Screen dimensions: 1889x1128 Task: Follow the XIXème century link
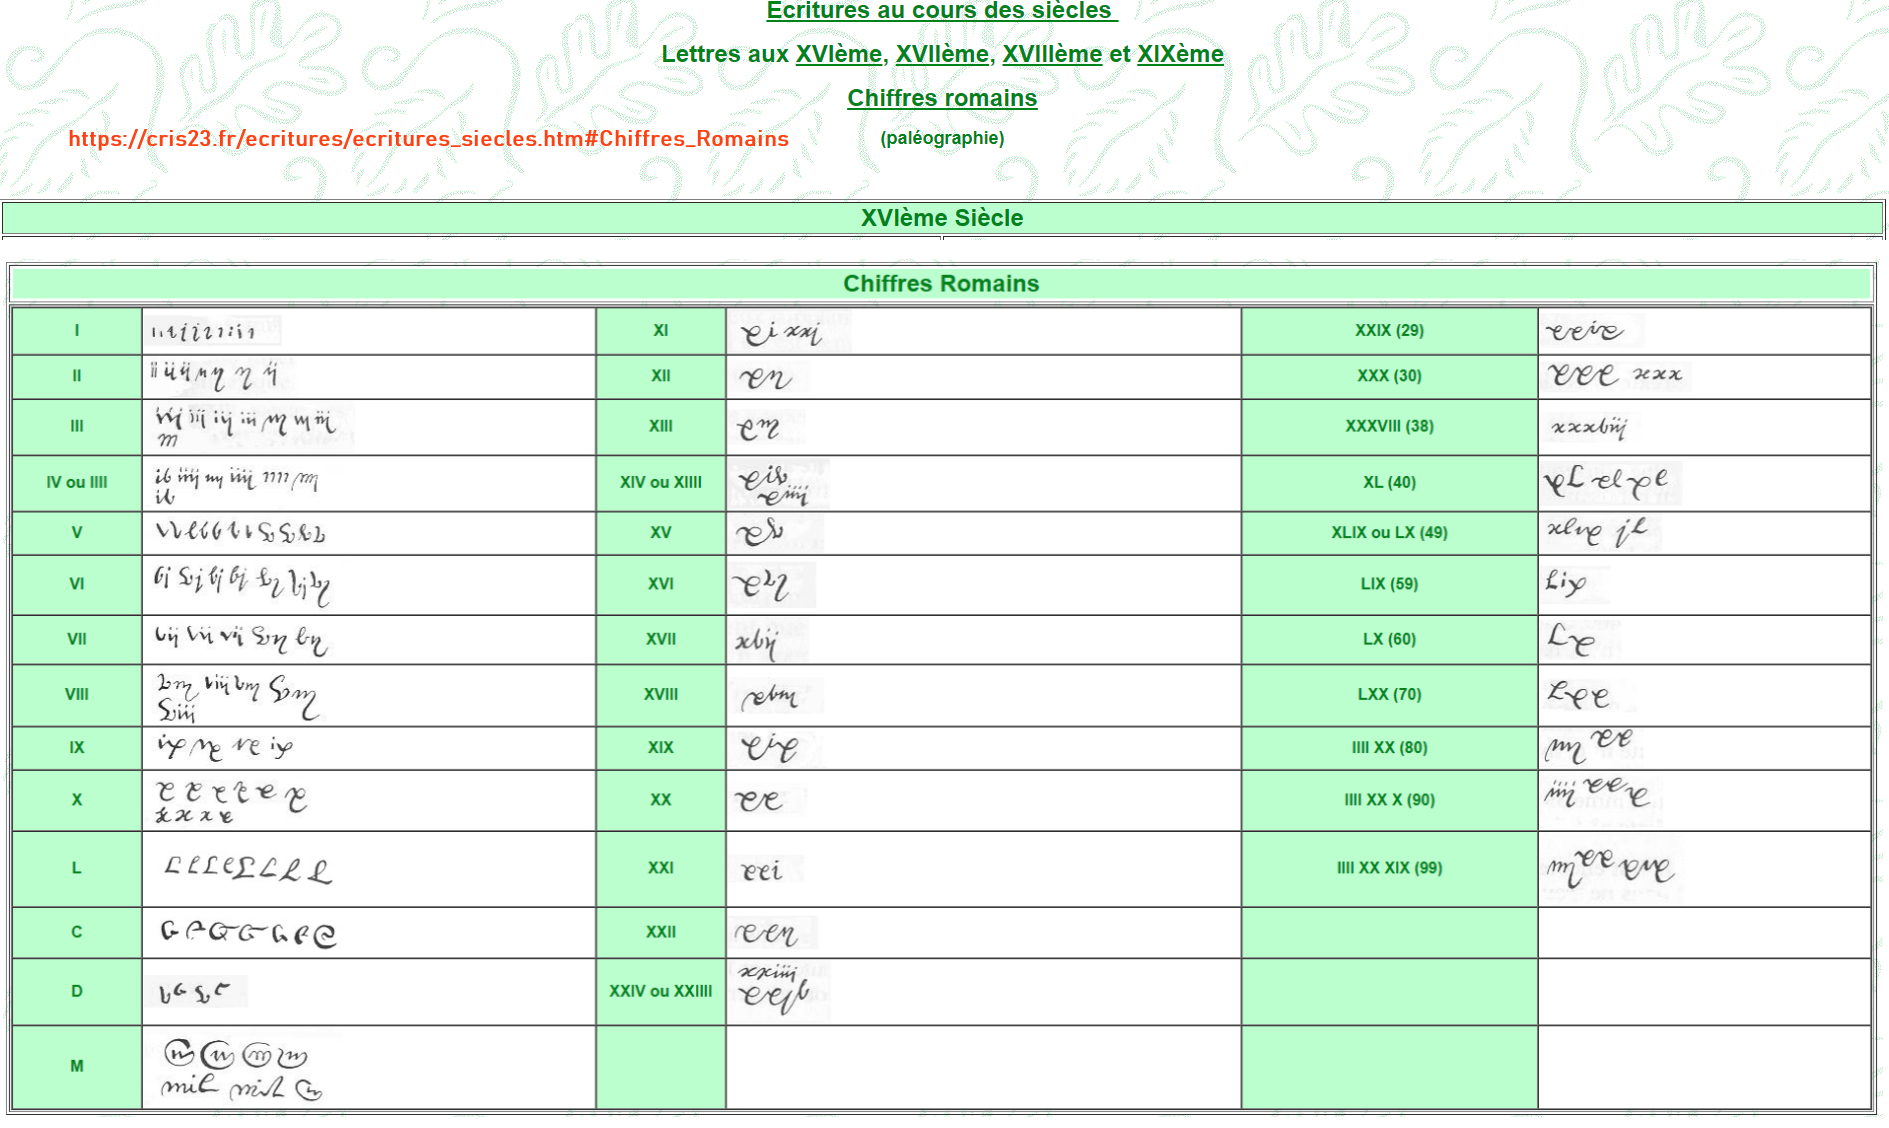pyautogui.click(x=1180, y=54)
